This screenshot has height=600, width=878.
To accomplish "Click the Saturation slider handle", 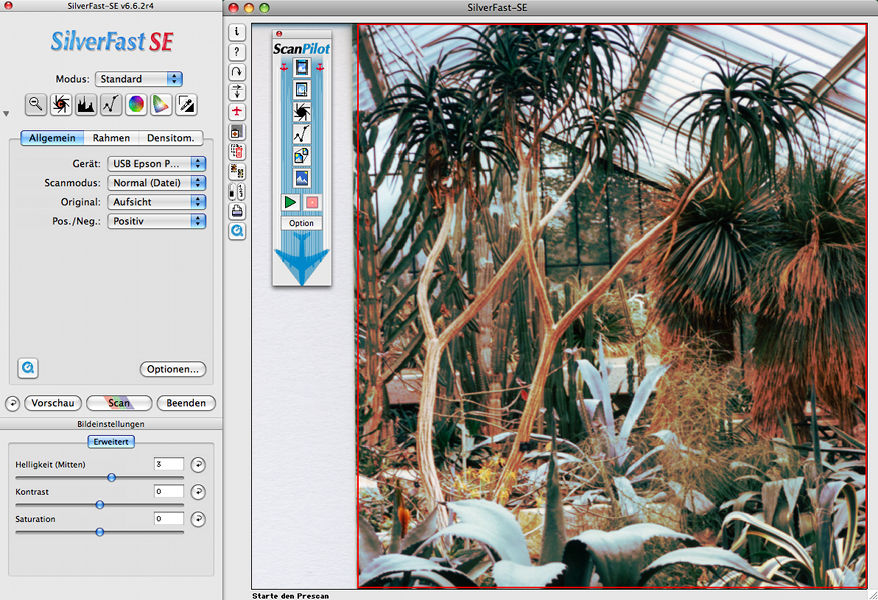I will [x=99, y=532].
